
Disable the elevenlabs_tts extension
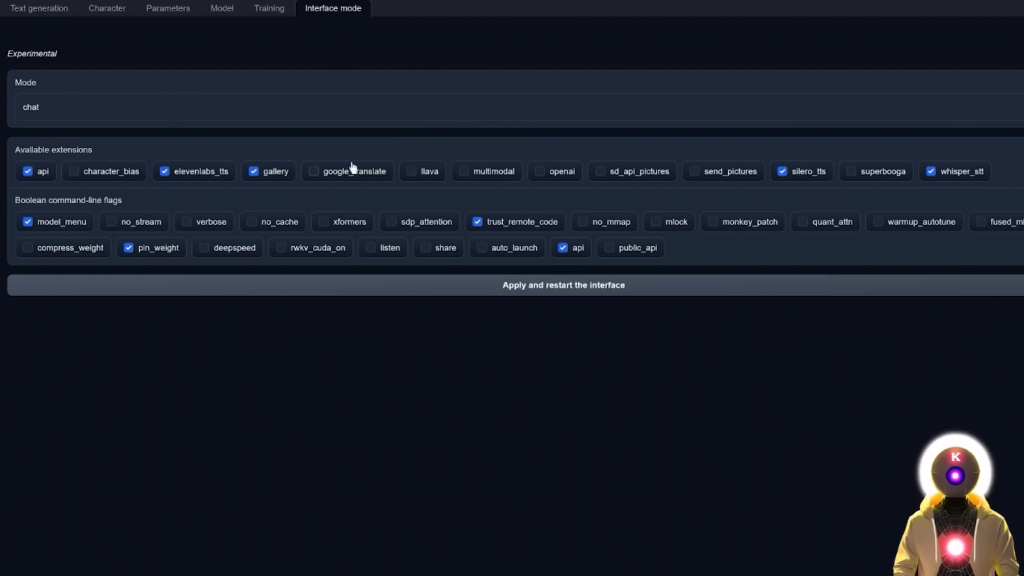pos(165,171)
